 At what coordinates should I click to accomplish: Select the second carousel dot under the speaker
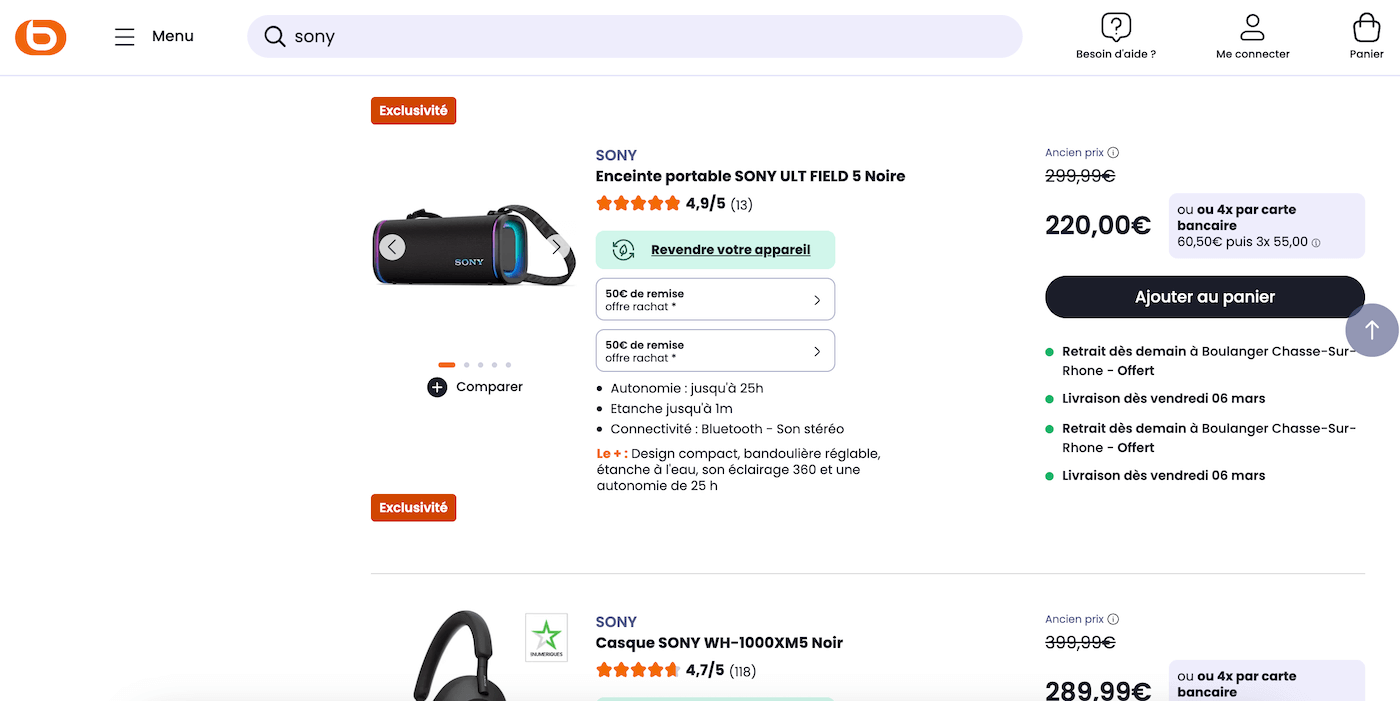466,364
